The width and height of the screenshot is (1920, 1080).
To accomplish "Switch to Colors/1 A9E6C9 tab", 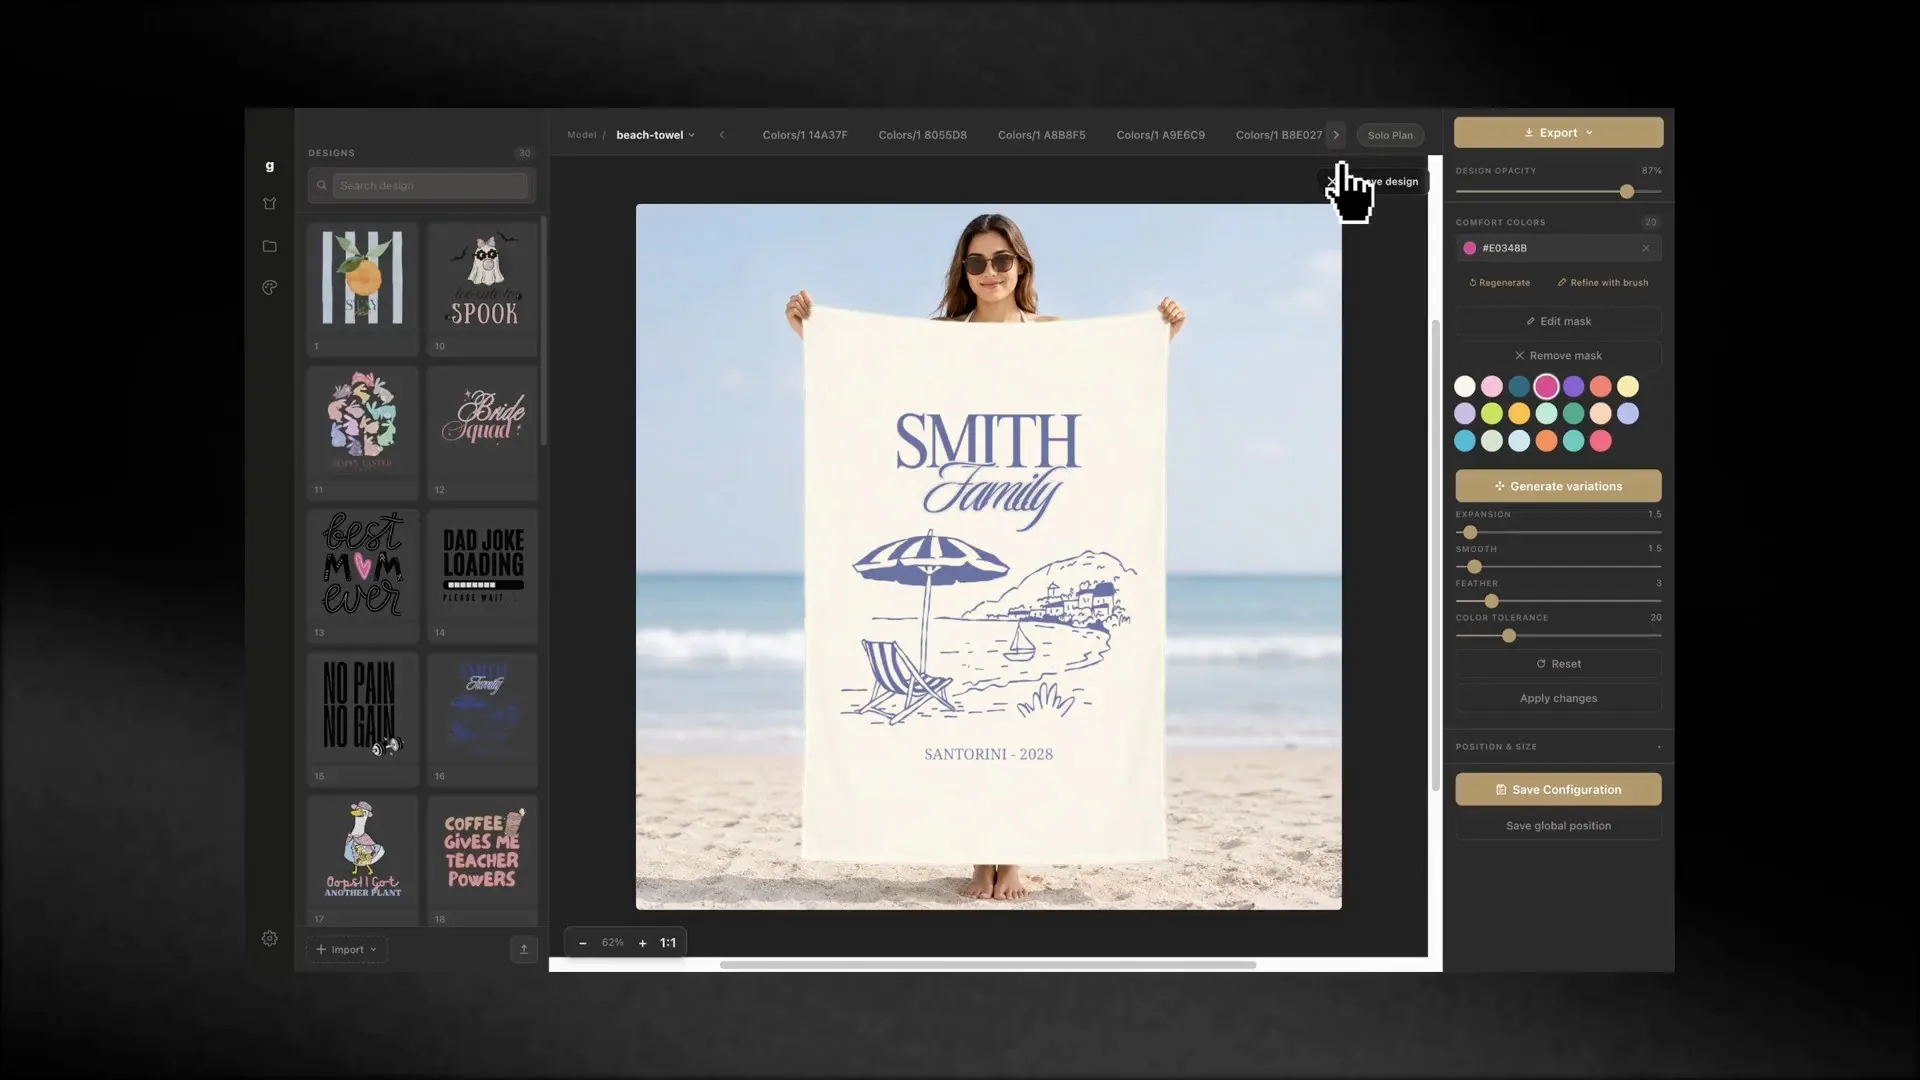I will [1161, 135].
